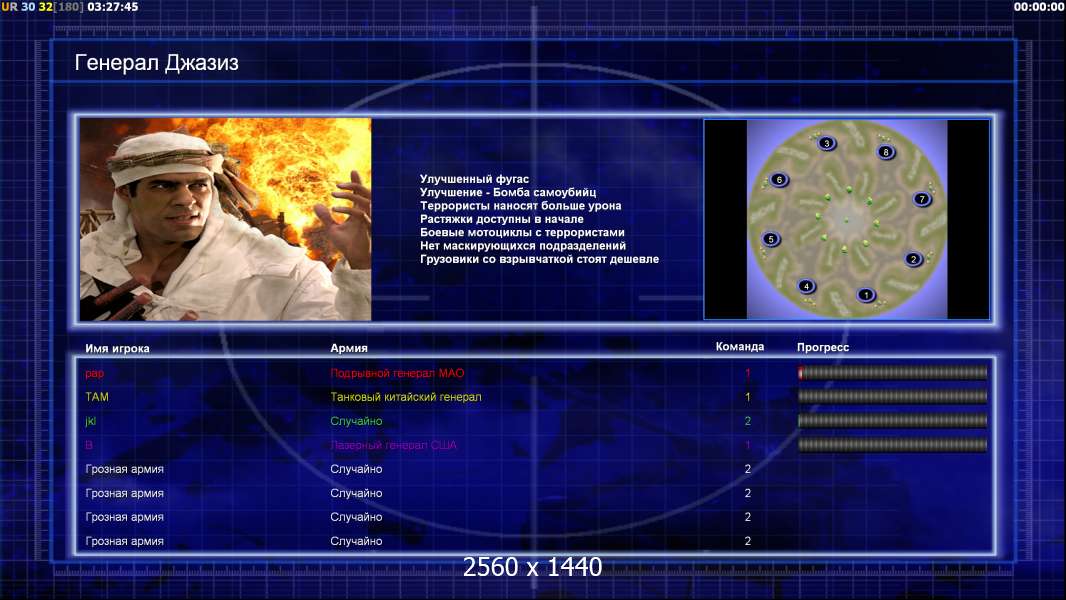Click team number in jkl's row

coord(747,421)
